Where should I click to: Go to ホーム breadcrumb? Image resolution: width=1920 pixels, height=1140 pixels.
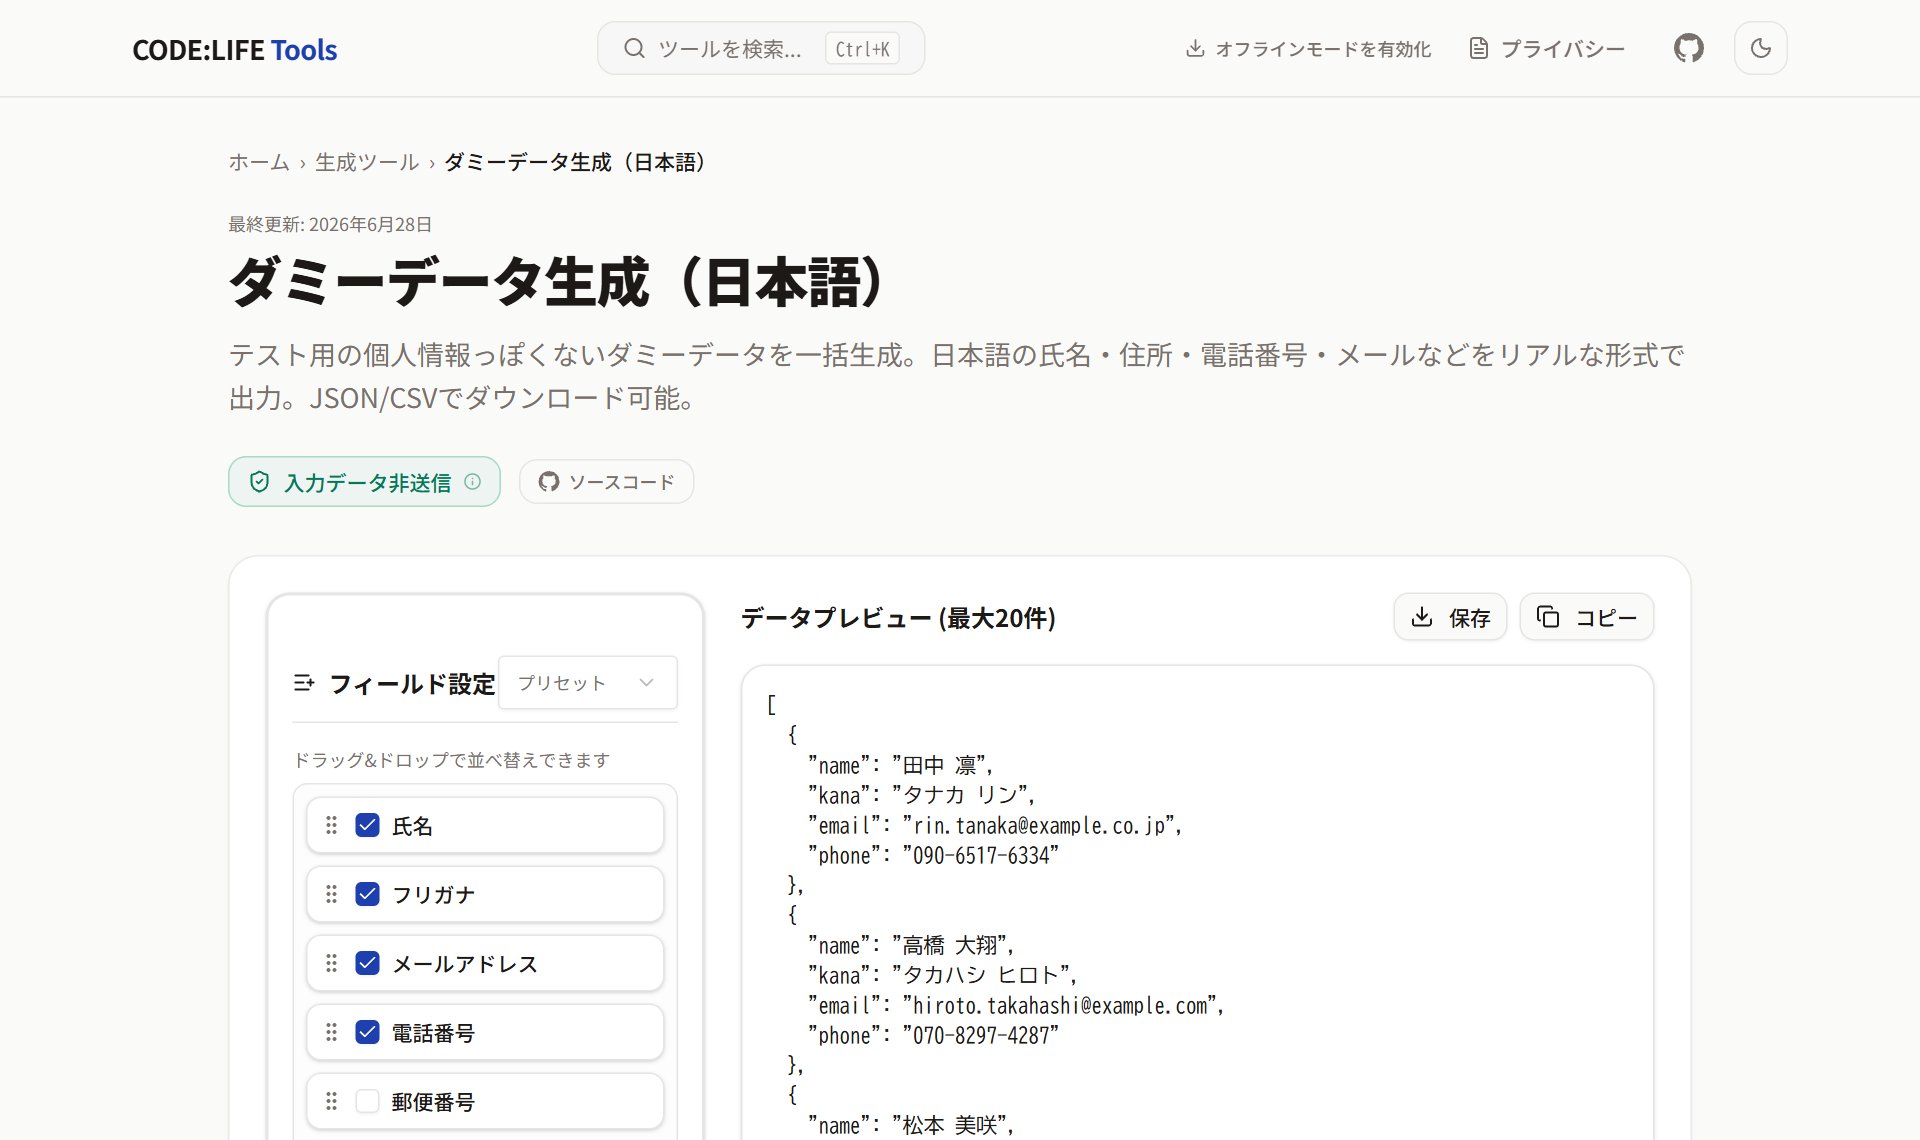coord(259,162)
